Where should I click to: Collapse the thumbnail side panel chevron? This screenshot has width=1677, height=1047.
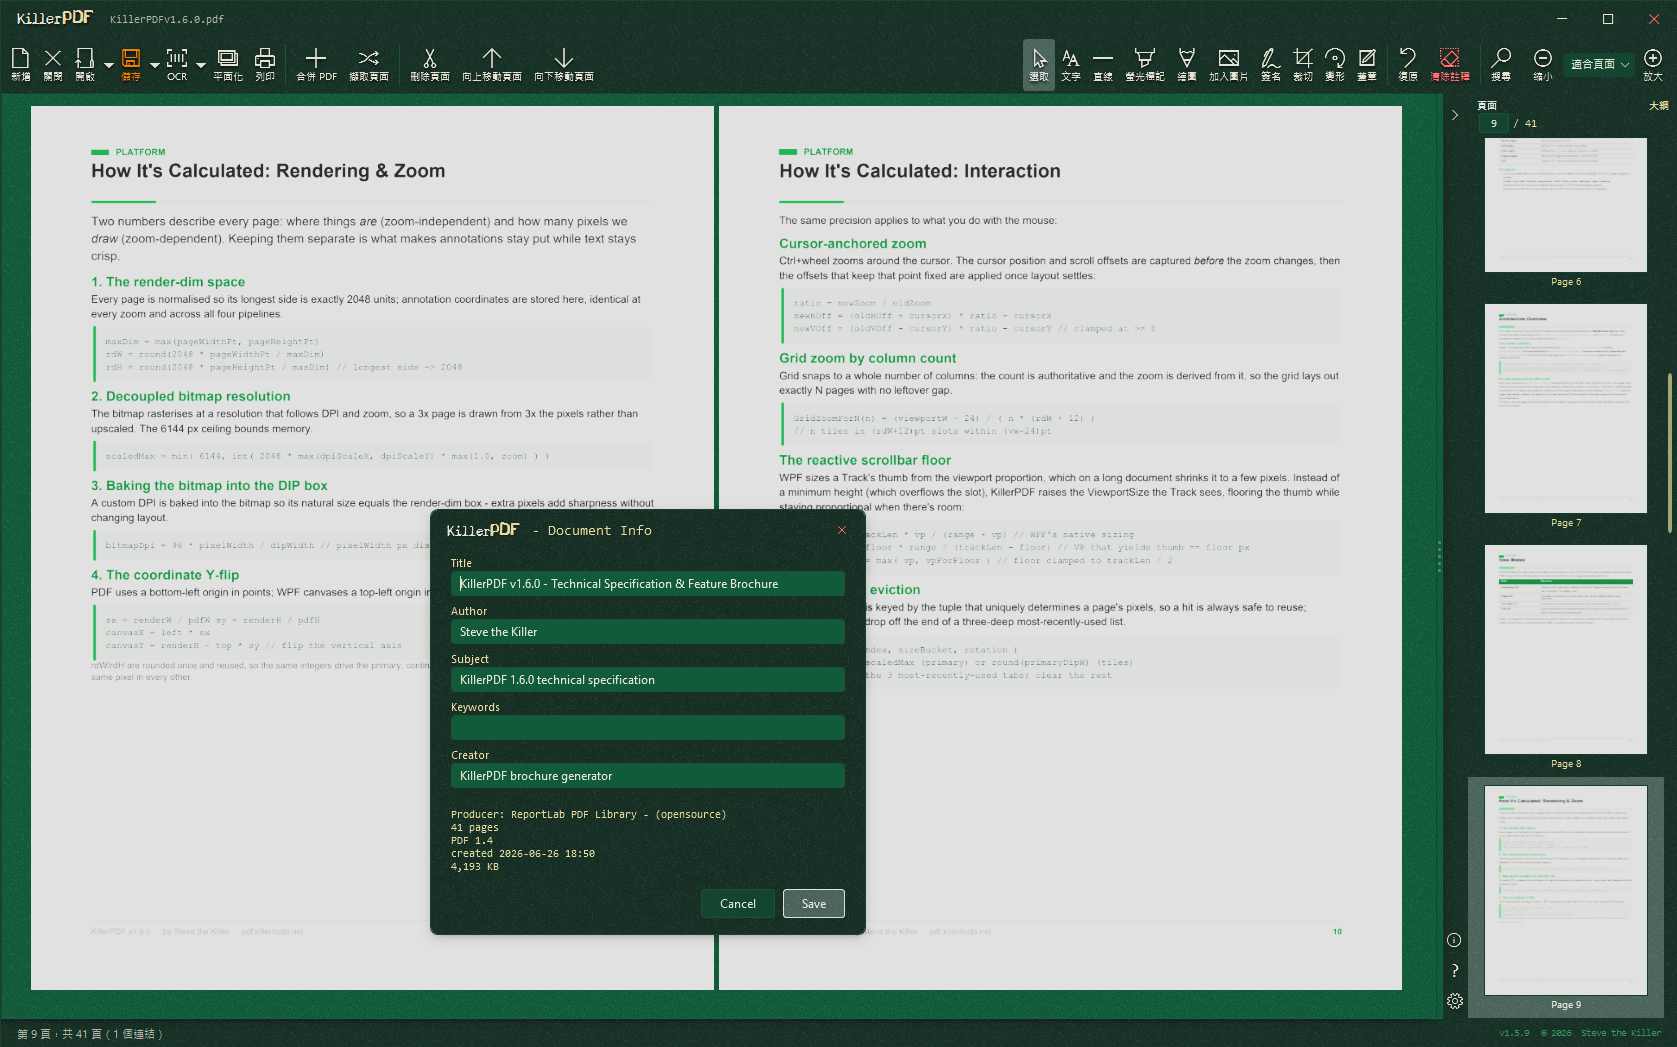tap(1455, 115)
